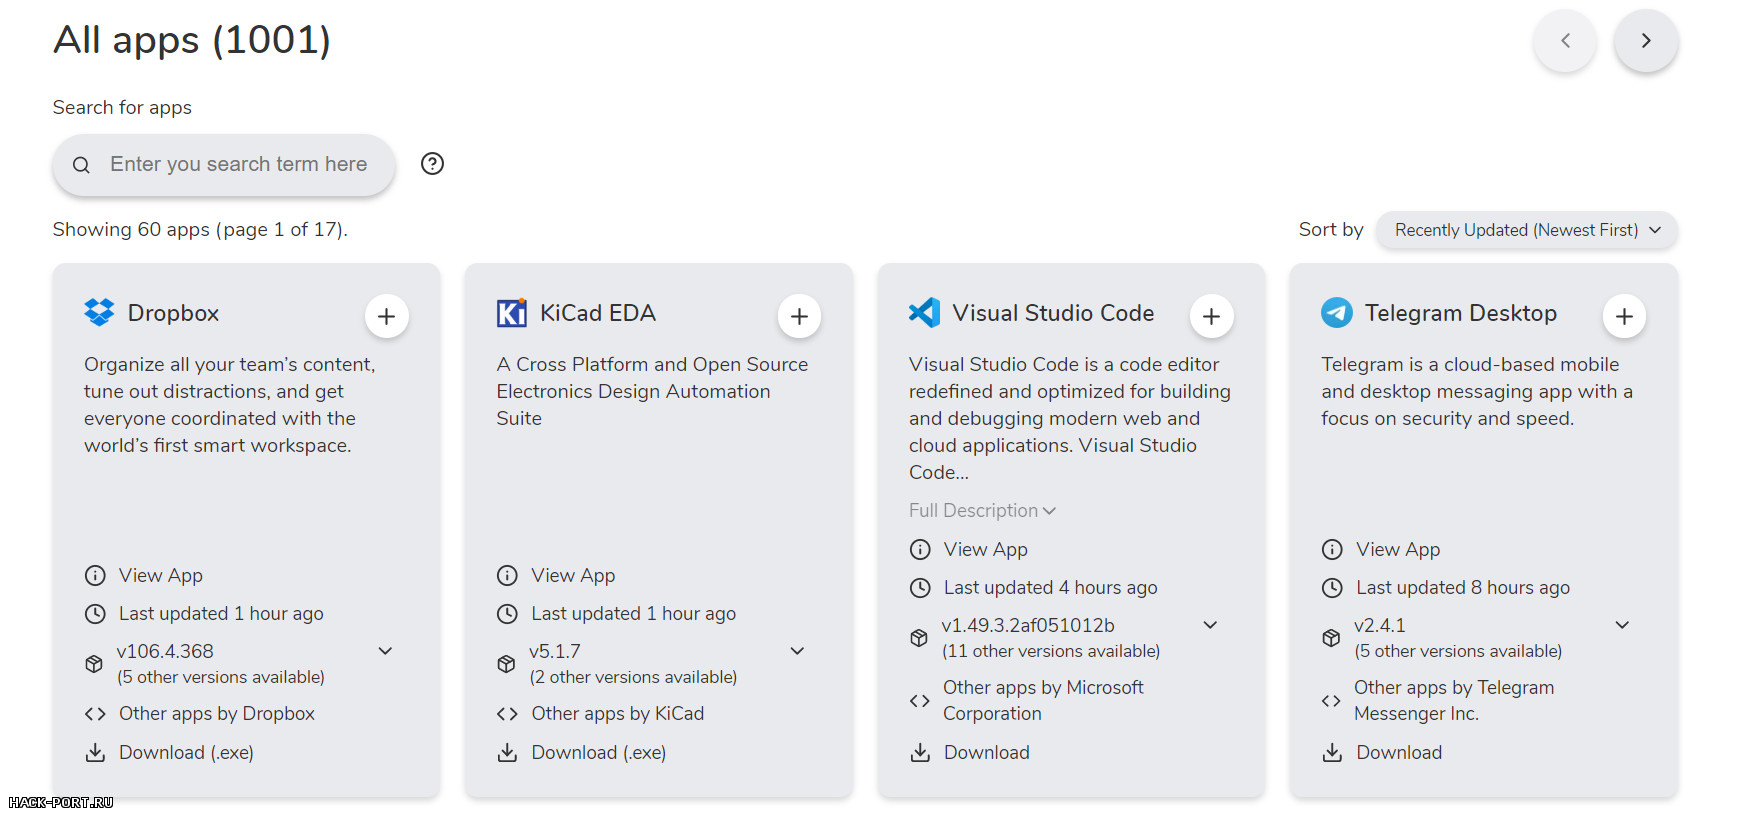Click the info icon on the Telegram Desktop card
Image resolution: width=1753 pixels, height=815 pixels.
click(x=1332, y=549)
